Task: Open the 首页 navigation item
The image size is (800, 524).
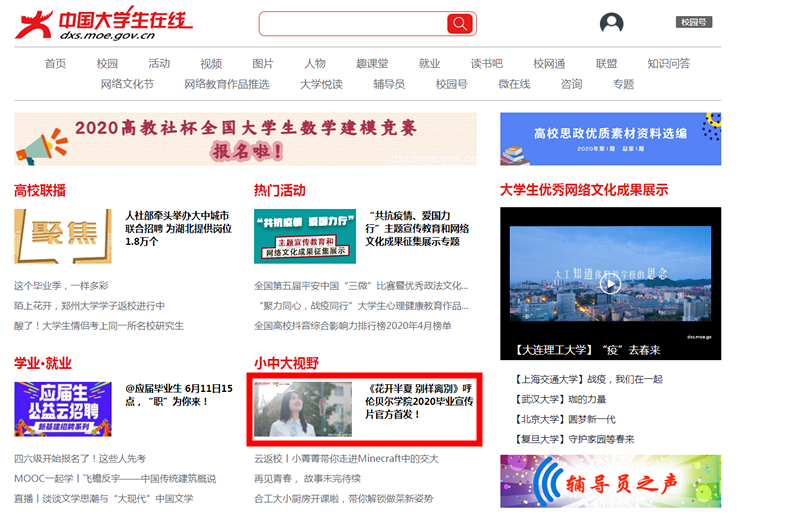Action: (x=55, y=64)
